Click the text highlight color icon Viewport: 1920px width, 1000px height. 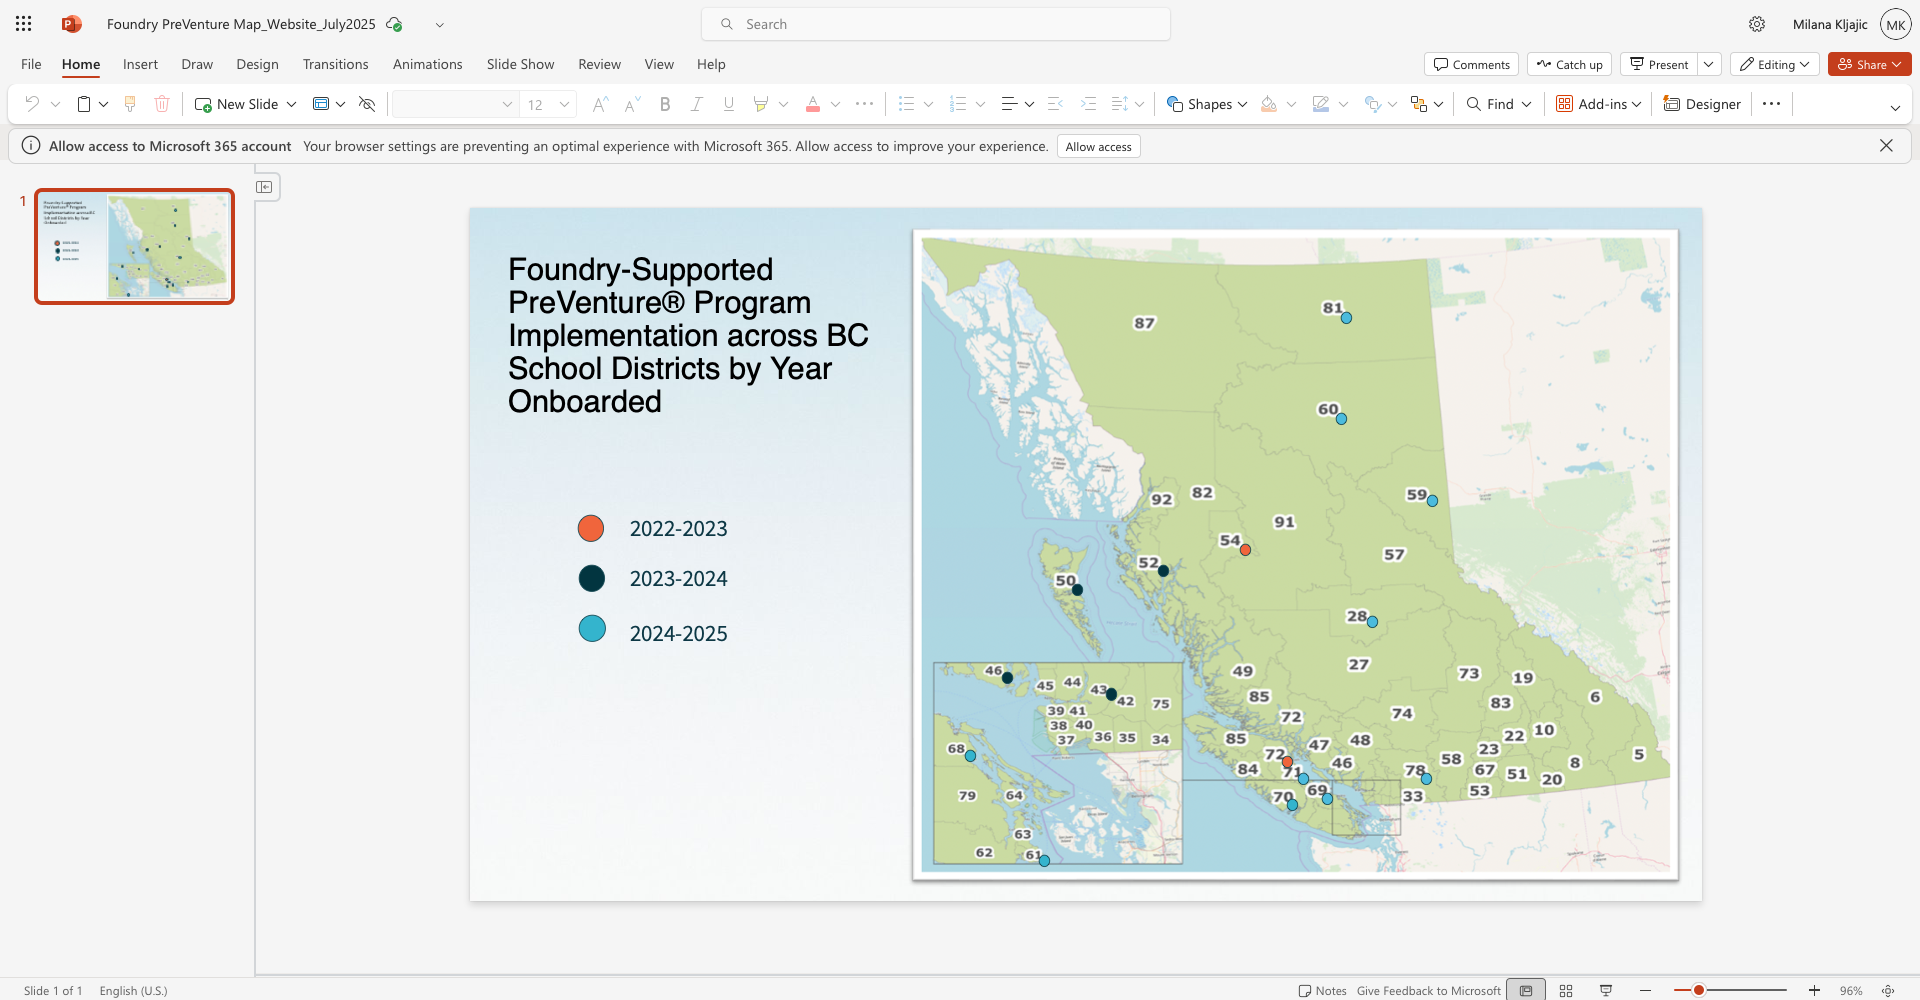[x=761, y=104]
